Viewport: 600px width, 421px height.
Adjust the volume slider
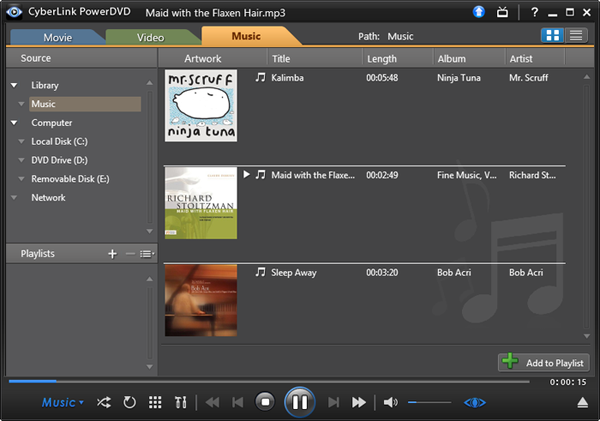pos(429,403)
